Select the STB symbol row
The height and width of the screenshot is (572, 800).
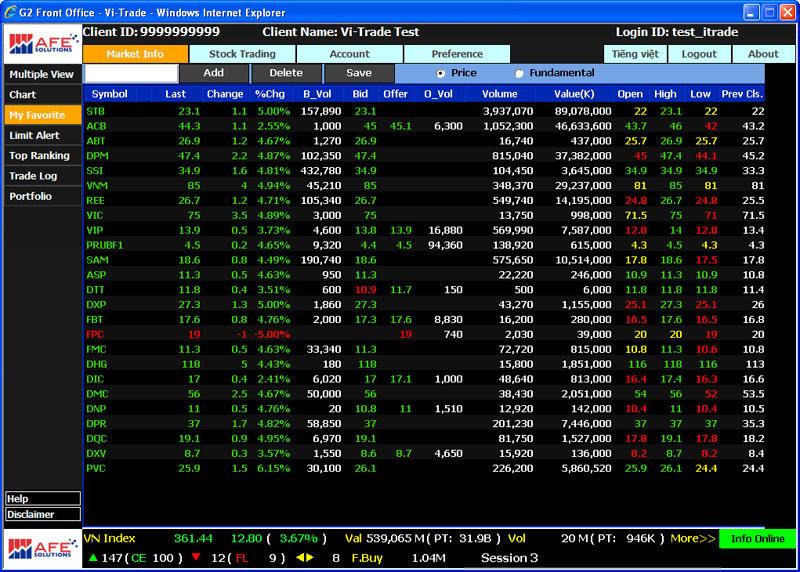(424, 111)
